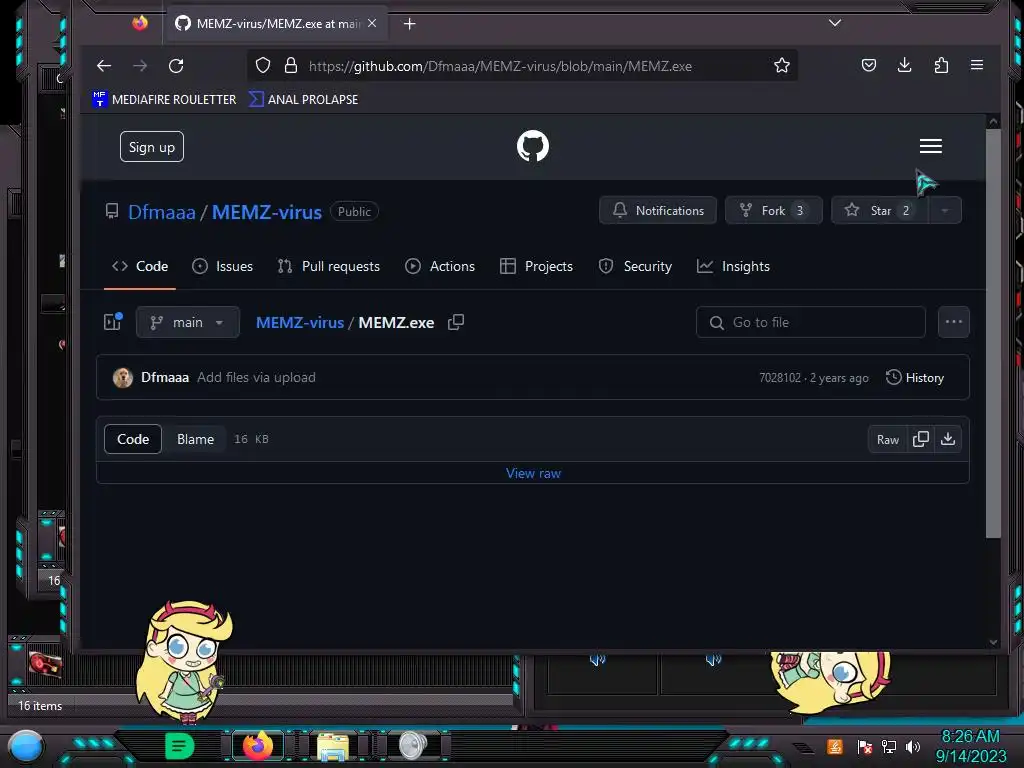This screenshot has height=768, width=1024.
Task: Open the Start orb on taskbar
Action: click(27, 746)
